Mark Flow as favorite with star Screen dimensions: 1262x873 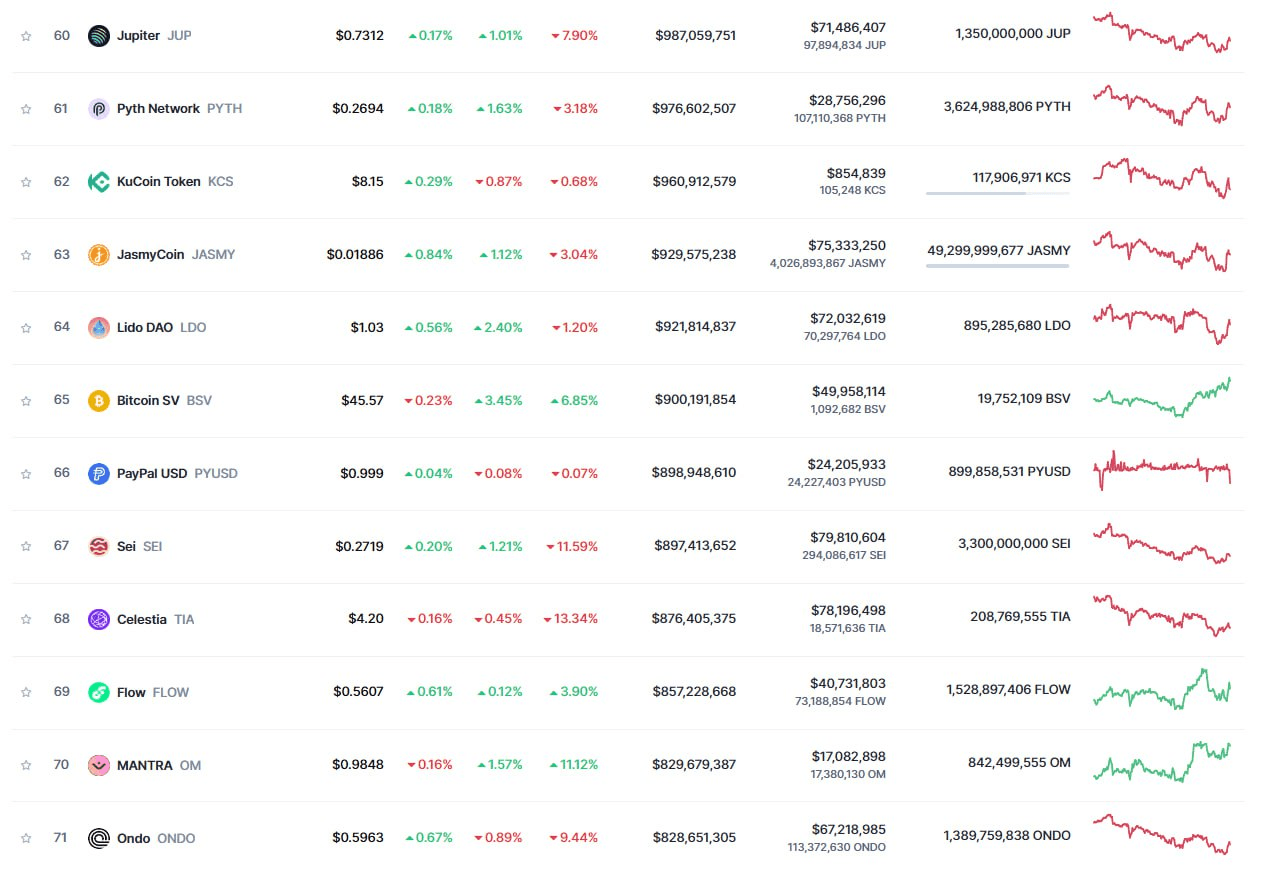(x=26, y=693)
